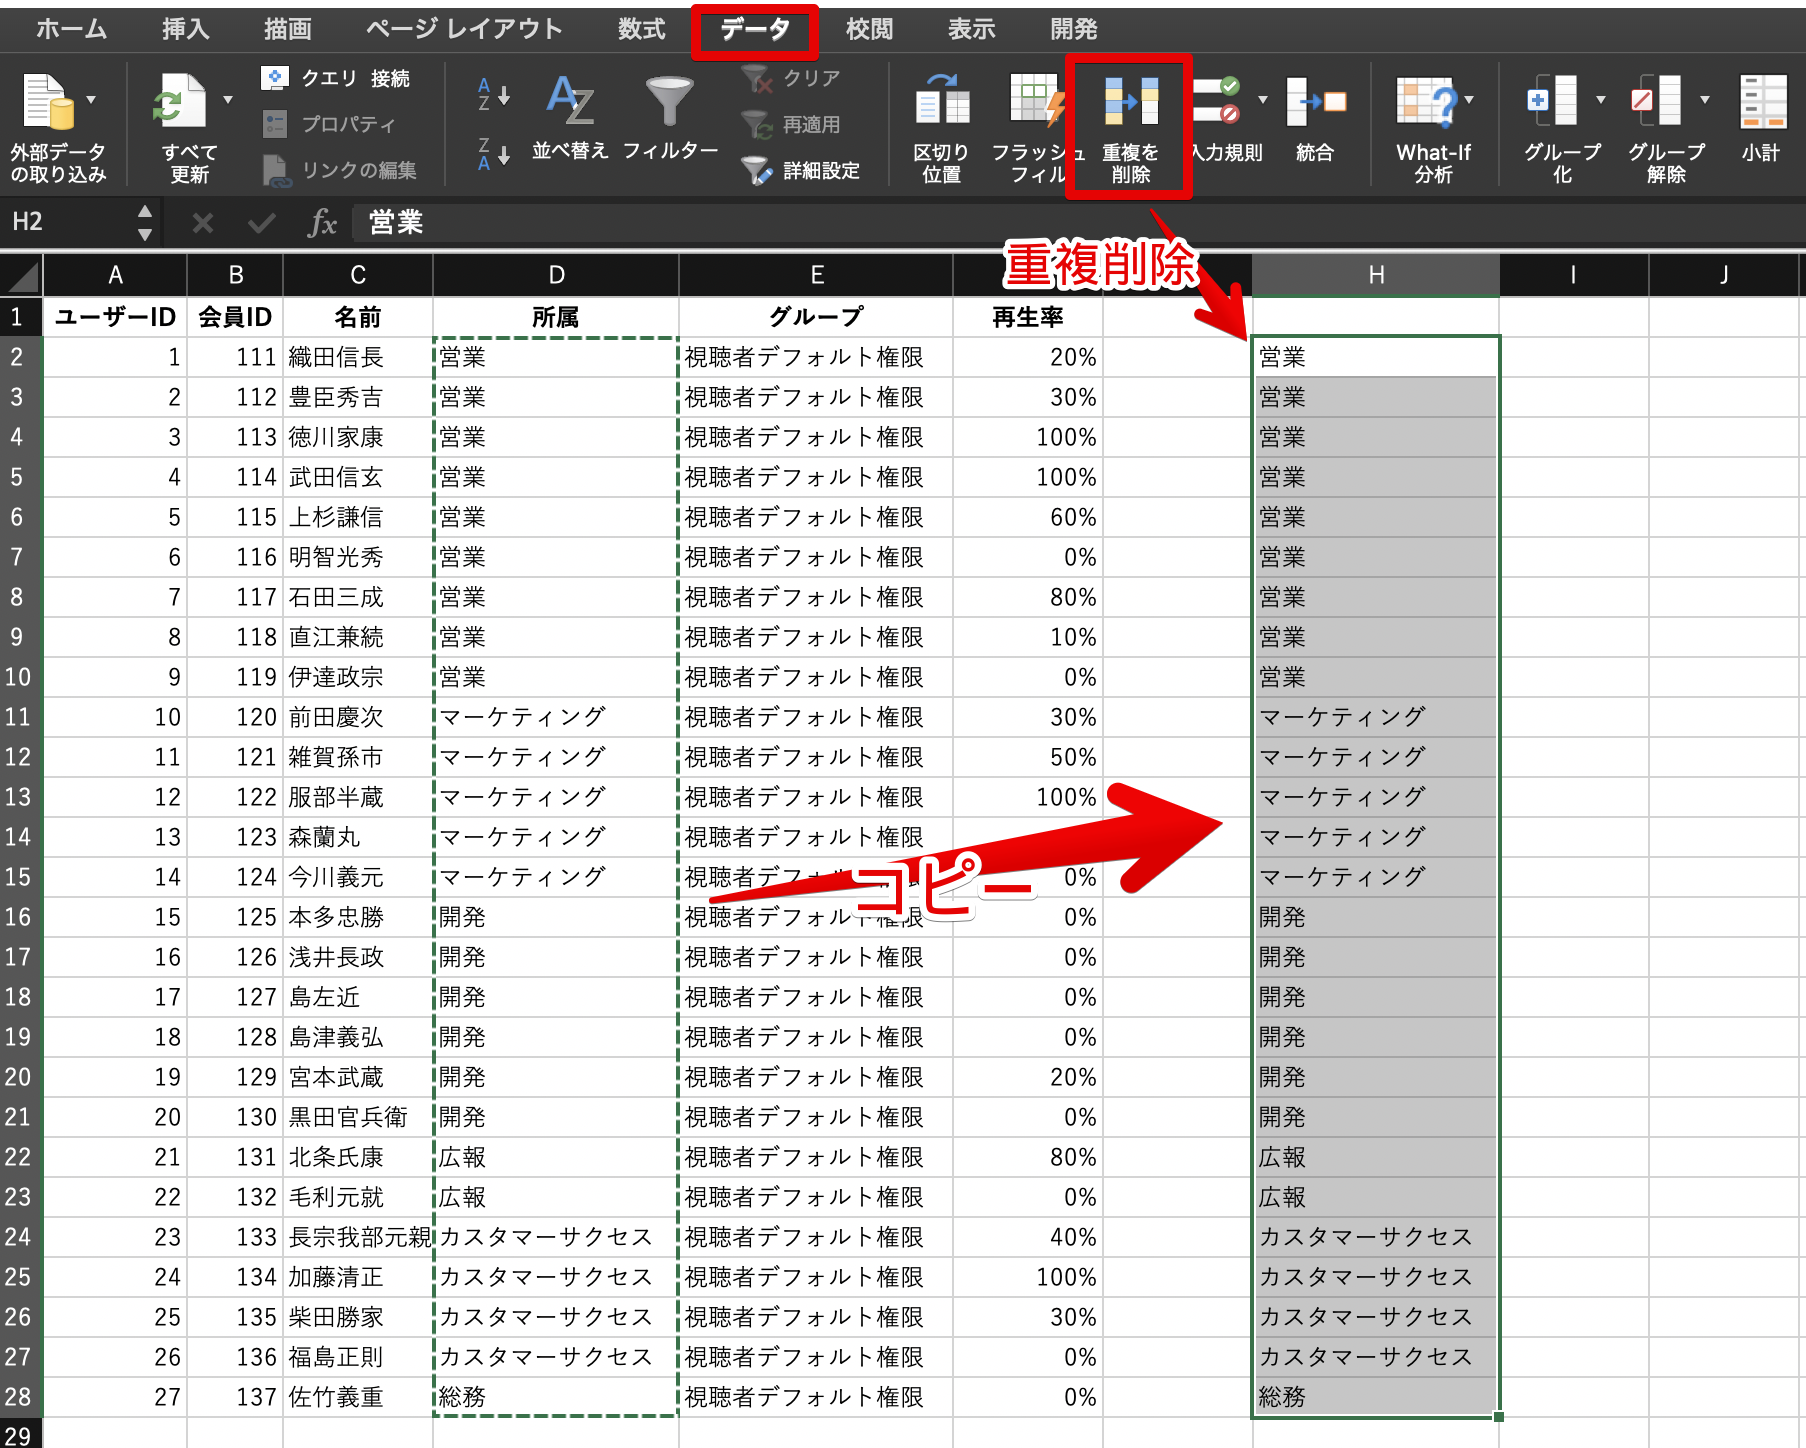Click the sort descending Z-A icon
Screen dimensions: 1806x1448
(494, 154)
